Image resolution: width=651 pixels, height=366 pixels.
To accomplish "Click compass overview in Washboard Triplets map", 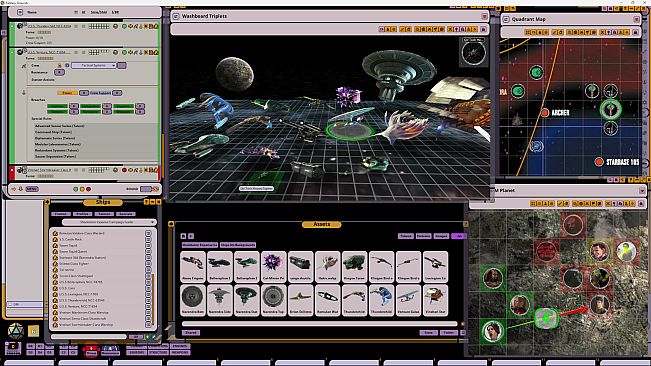I will [473, 52].
